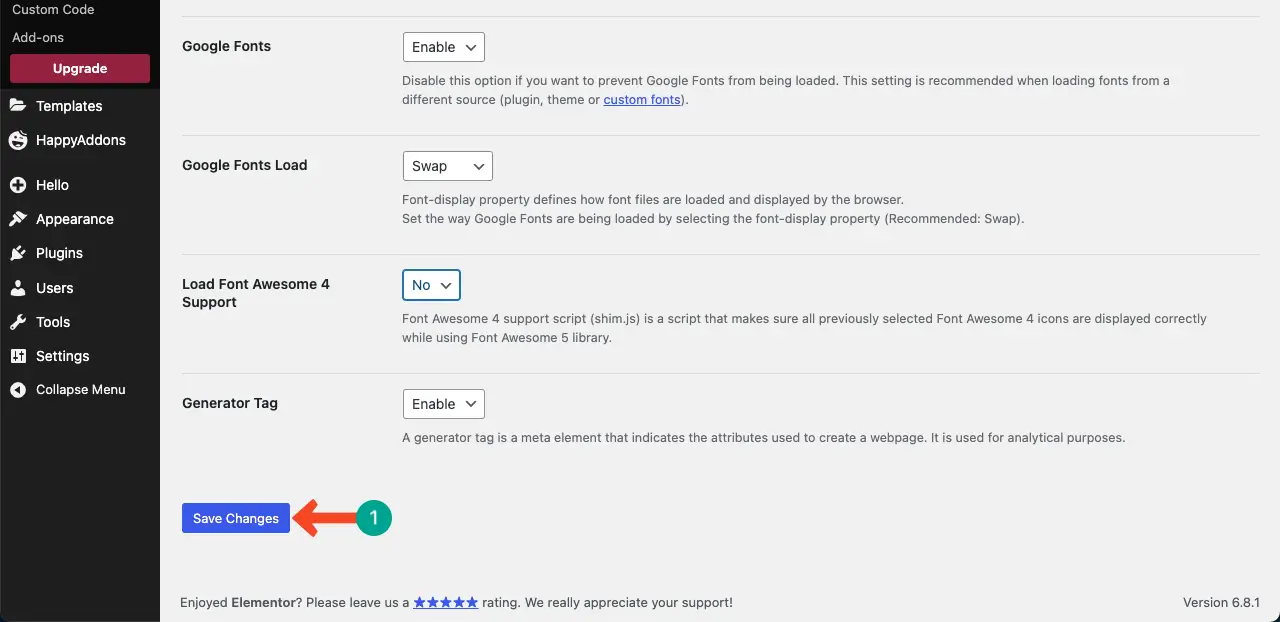Click the HappyAddons smiley icon

click(18, 140)
